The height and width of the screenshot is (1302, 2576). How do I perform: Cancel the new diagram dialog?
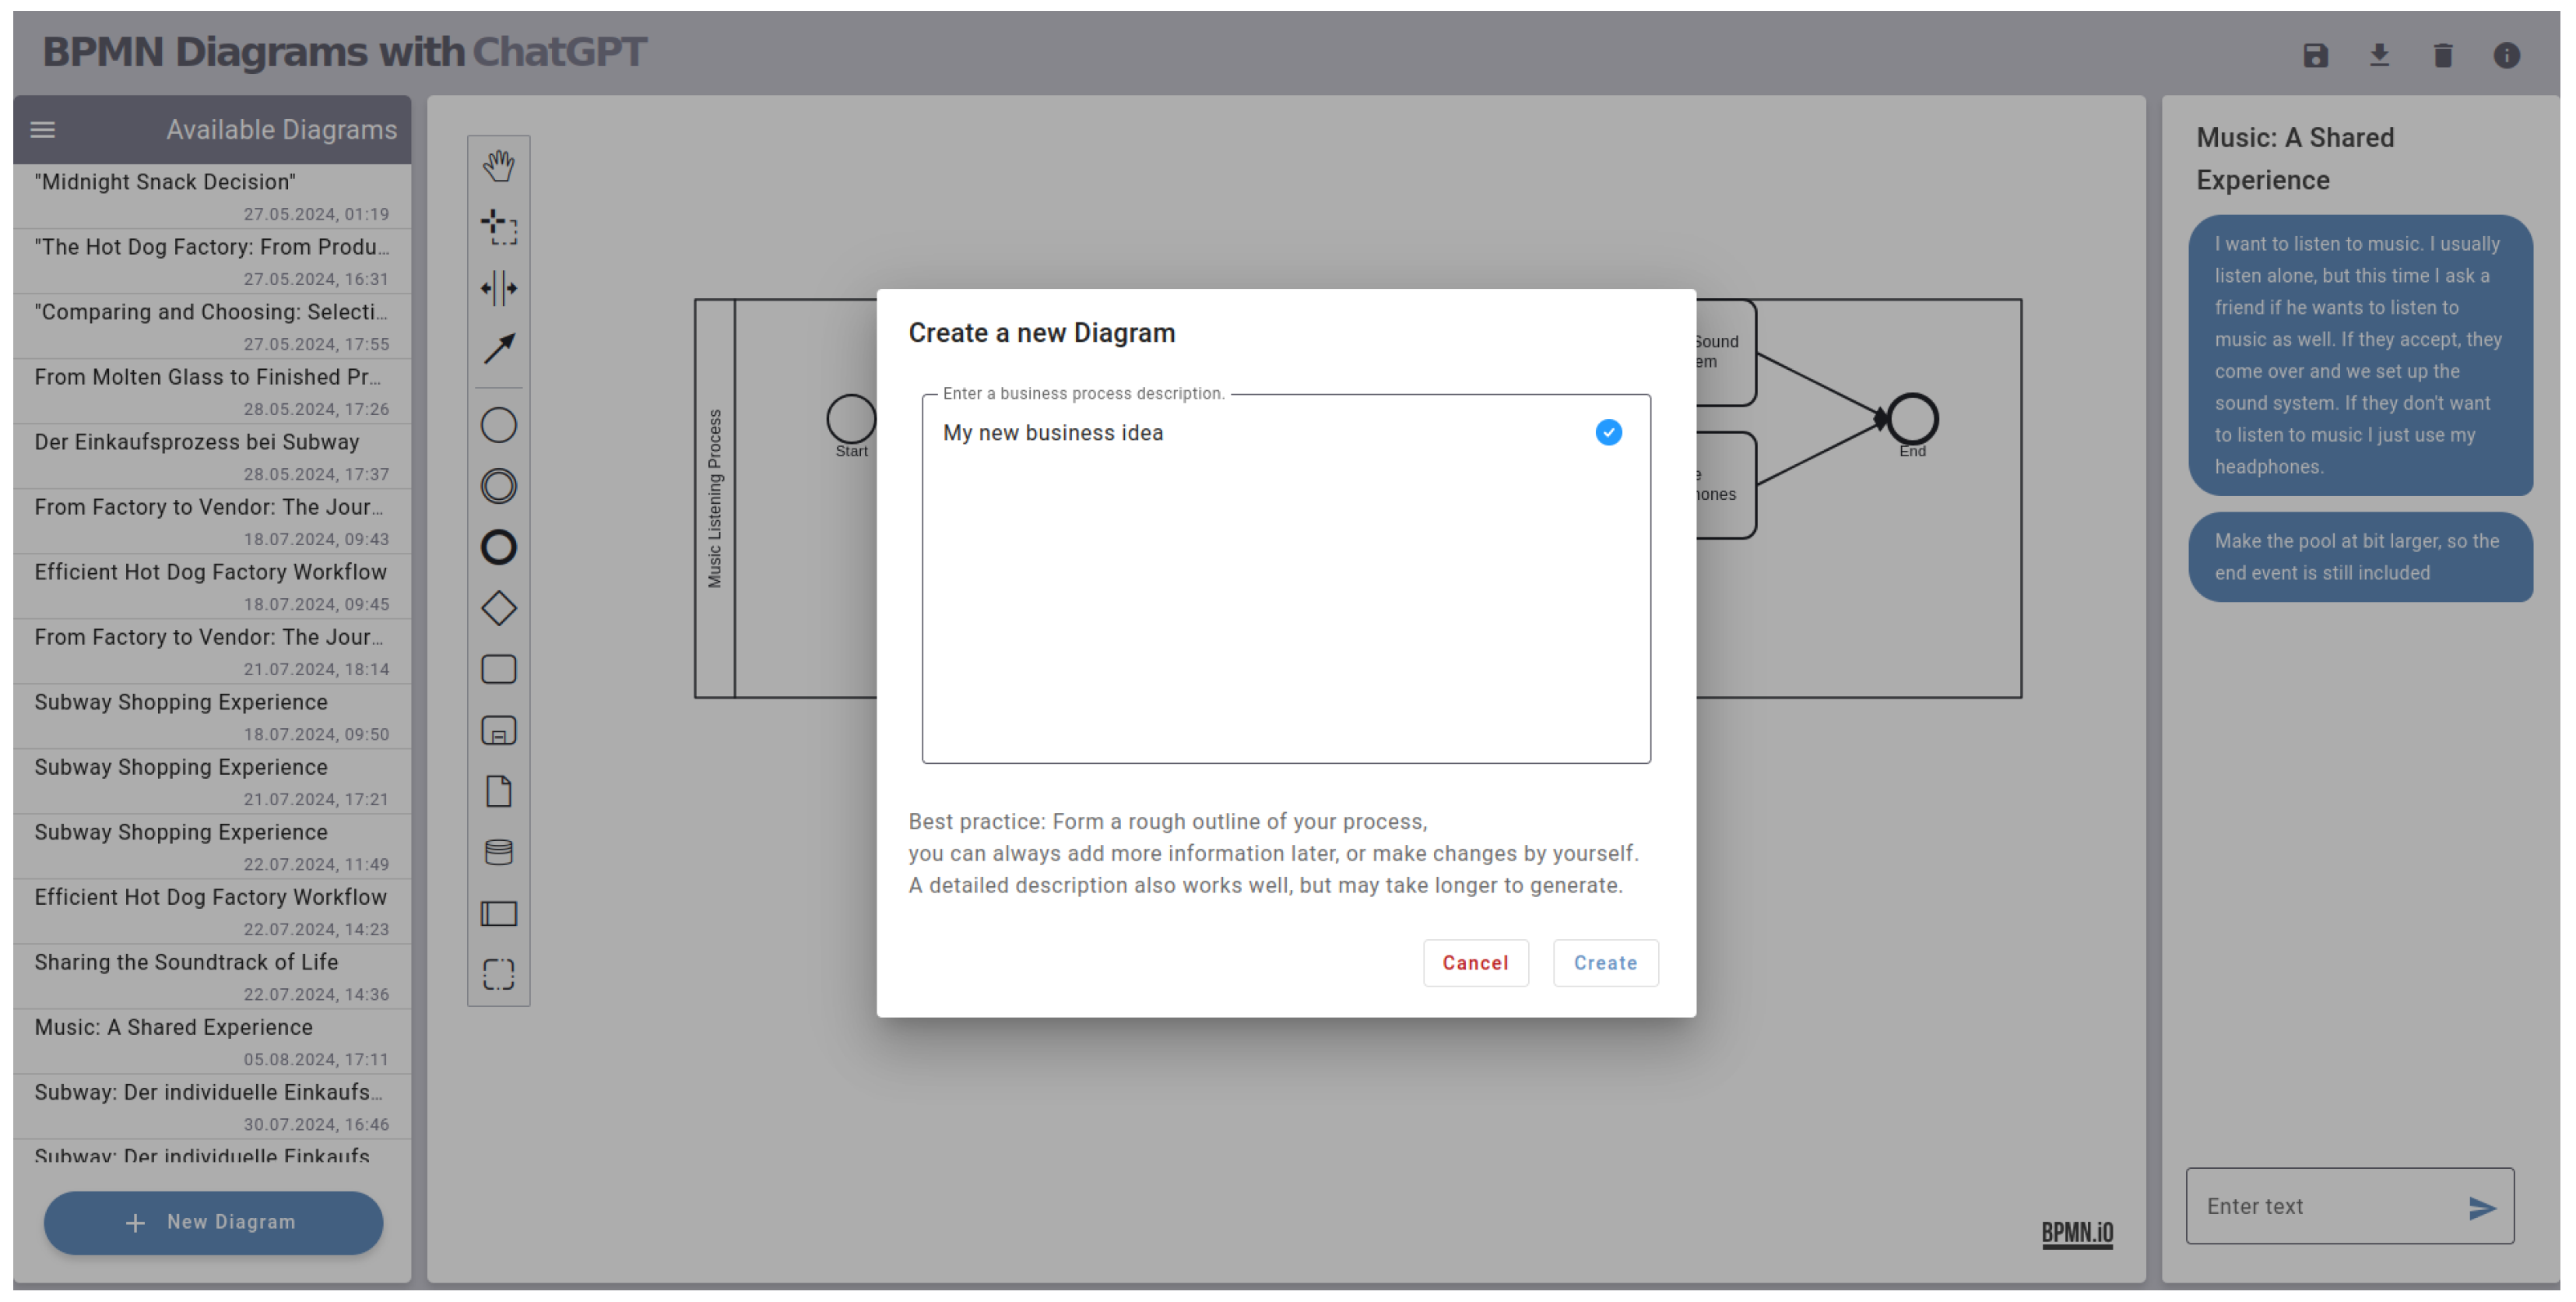tap(1475, 963)
